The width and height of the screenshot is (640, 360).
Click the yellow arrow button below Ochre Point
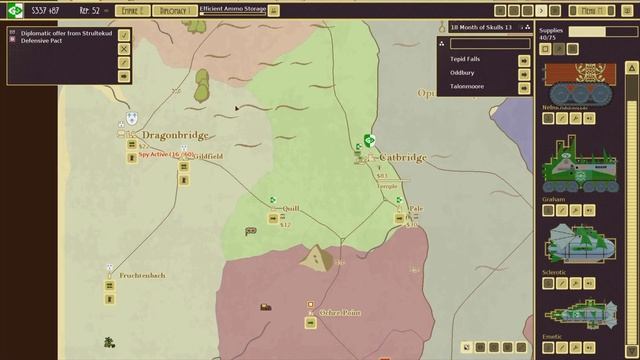click(x=311, y=323)
